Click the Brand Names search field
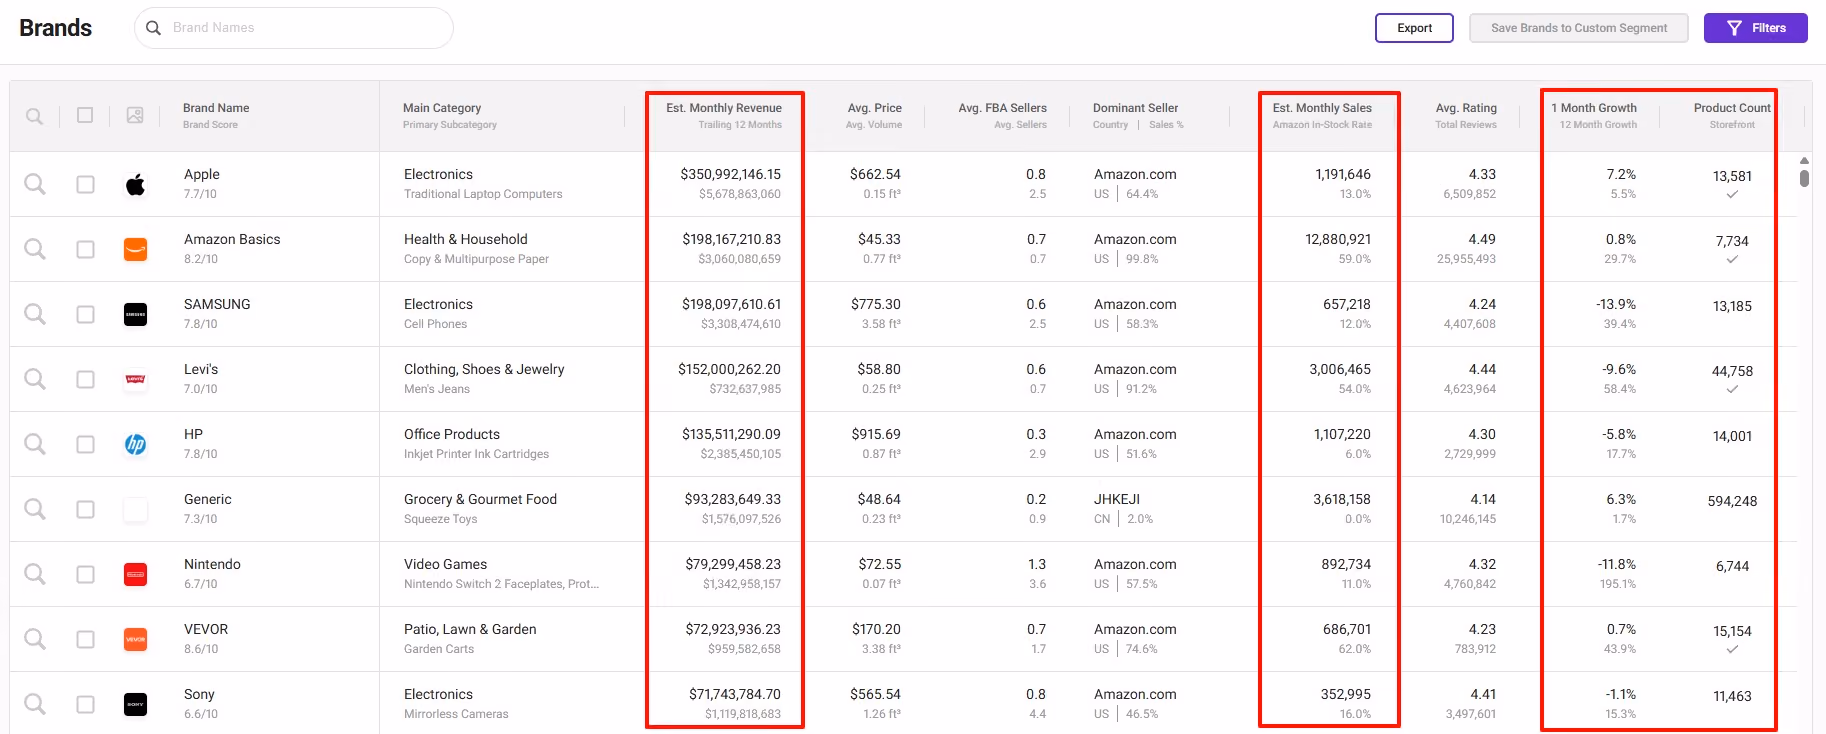This screenshot has width=1826, height=734. (x=294, y=28)
